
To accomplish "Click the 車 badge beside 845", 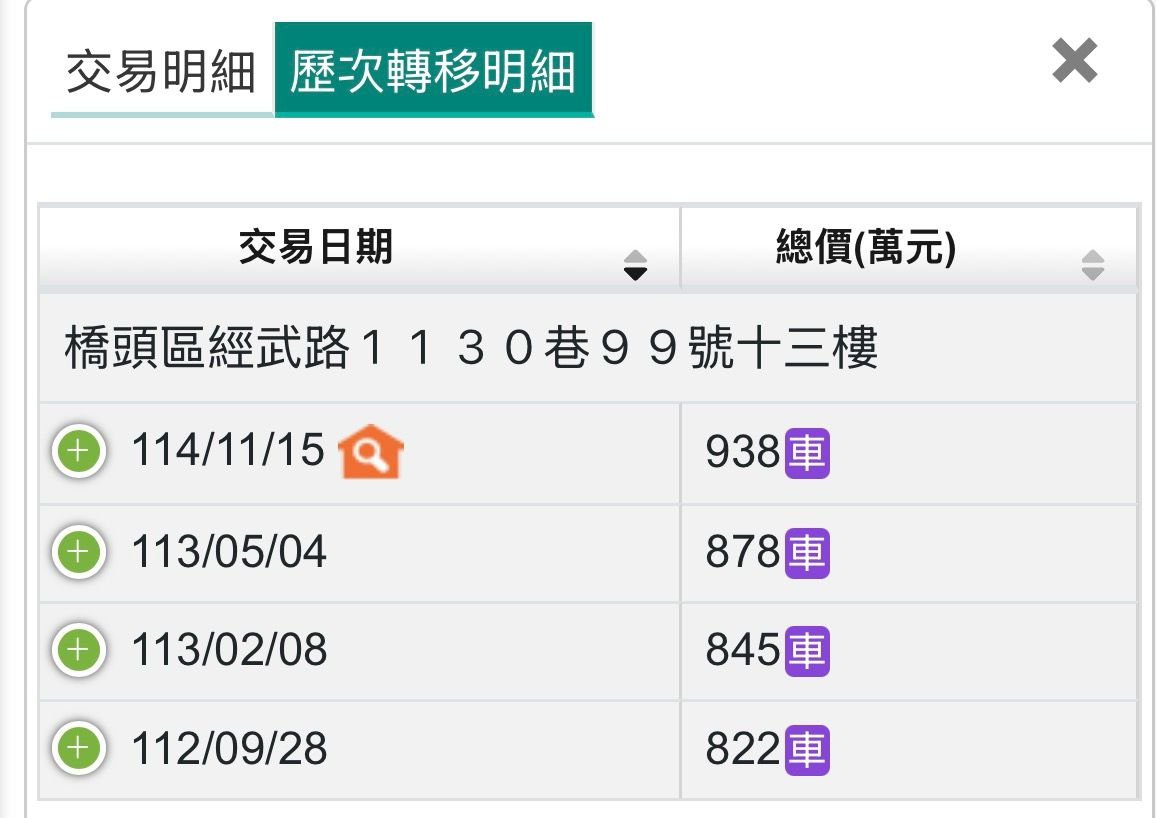I will point(807,651).
